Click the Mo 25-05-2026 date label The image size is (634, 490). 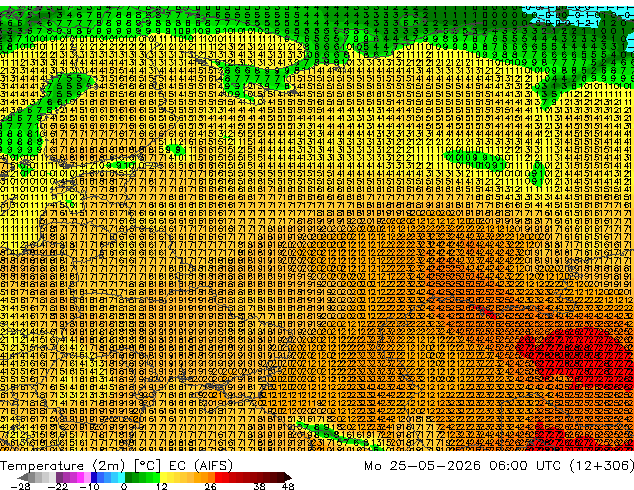tap(422, 466)
